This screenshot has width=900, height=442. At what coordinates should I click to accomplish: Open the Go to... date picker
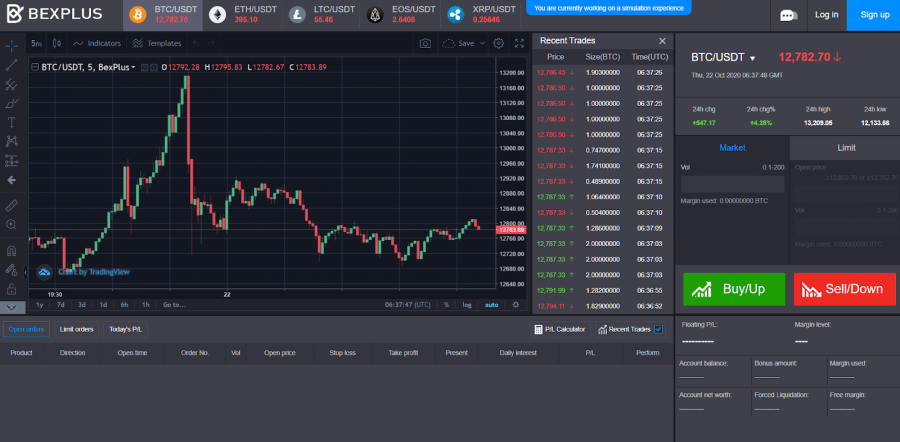pyautogui.click(x=174, y=305)
